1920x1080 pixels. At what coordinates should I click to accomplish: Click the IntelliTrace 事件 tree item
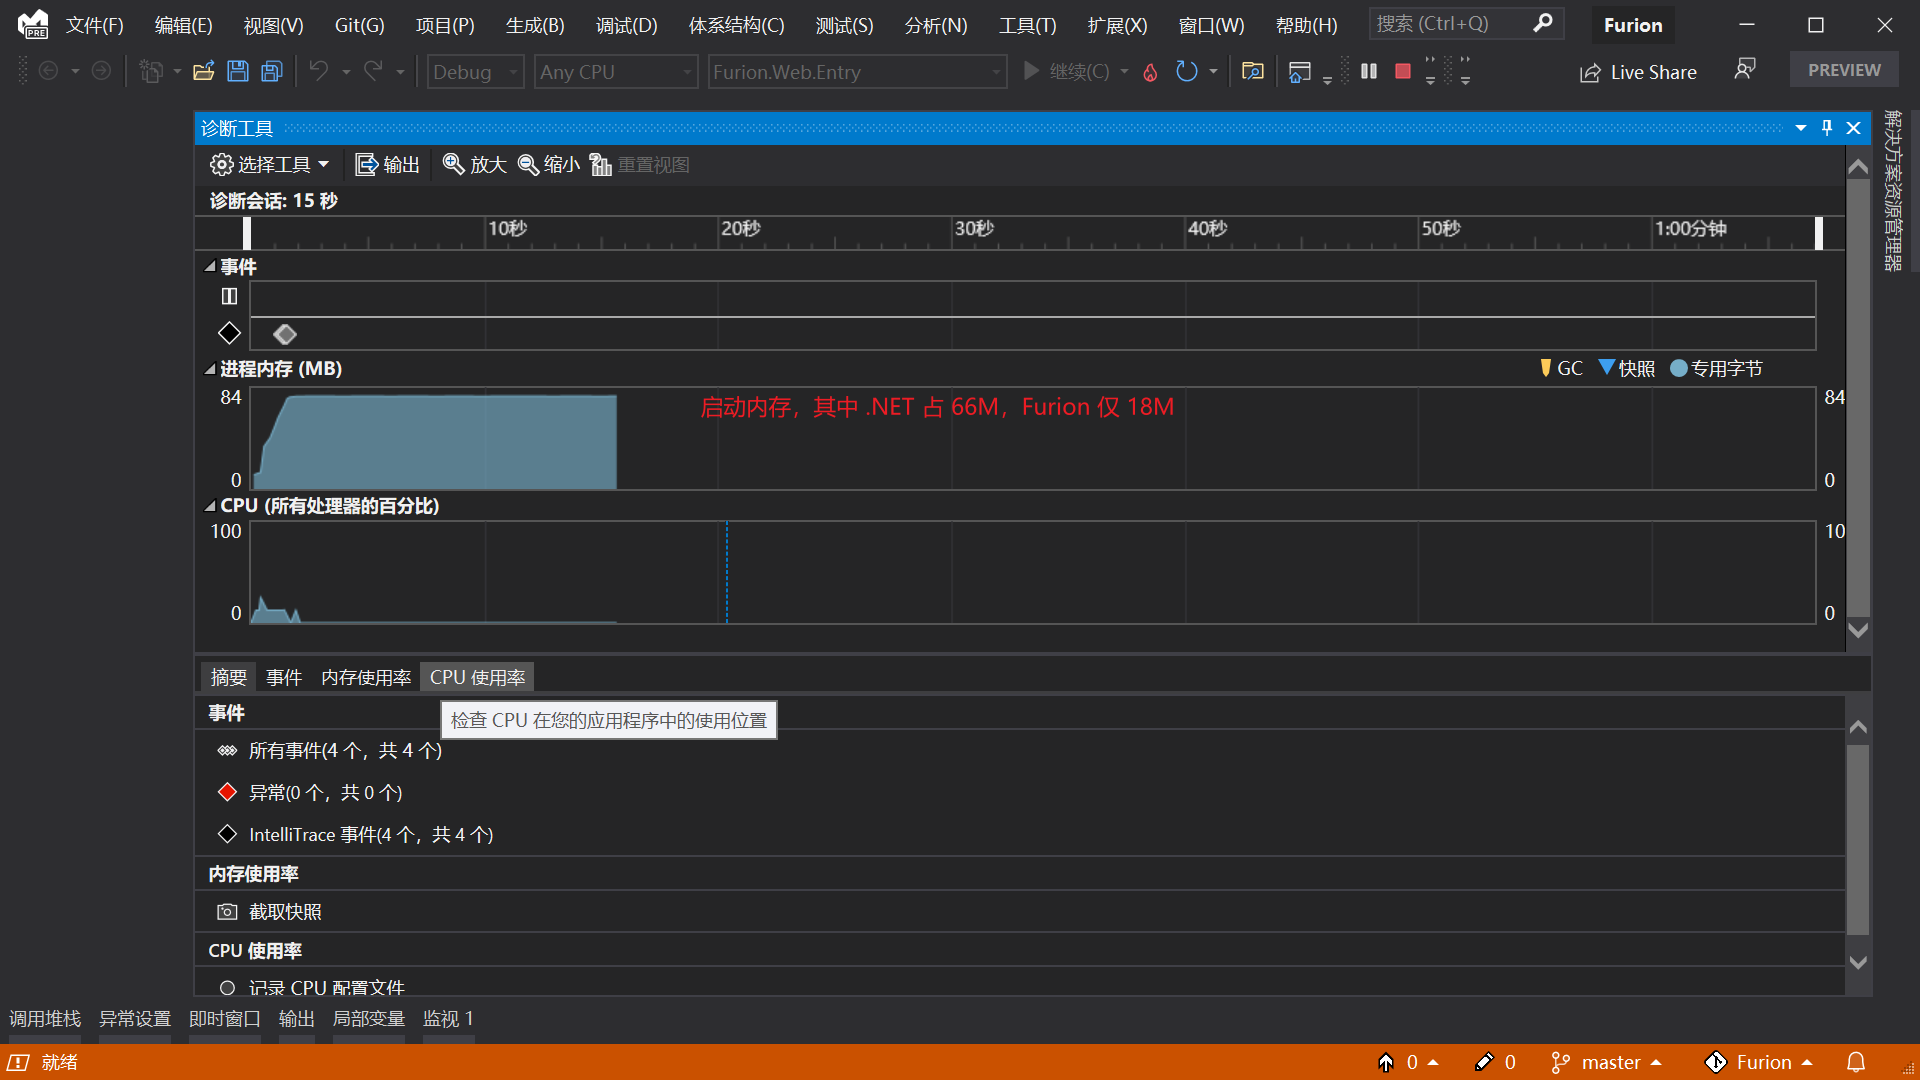pyautogui.click(x=371, y=833)
